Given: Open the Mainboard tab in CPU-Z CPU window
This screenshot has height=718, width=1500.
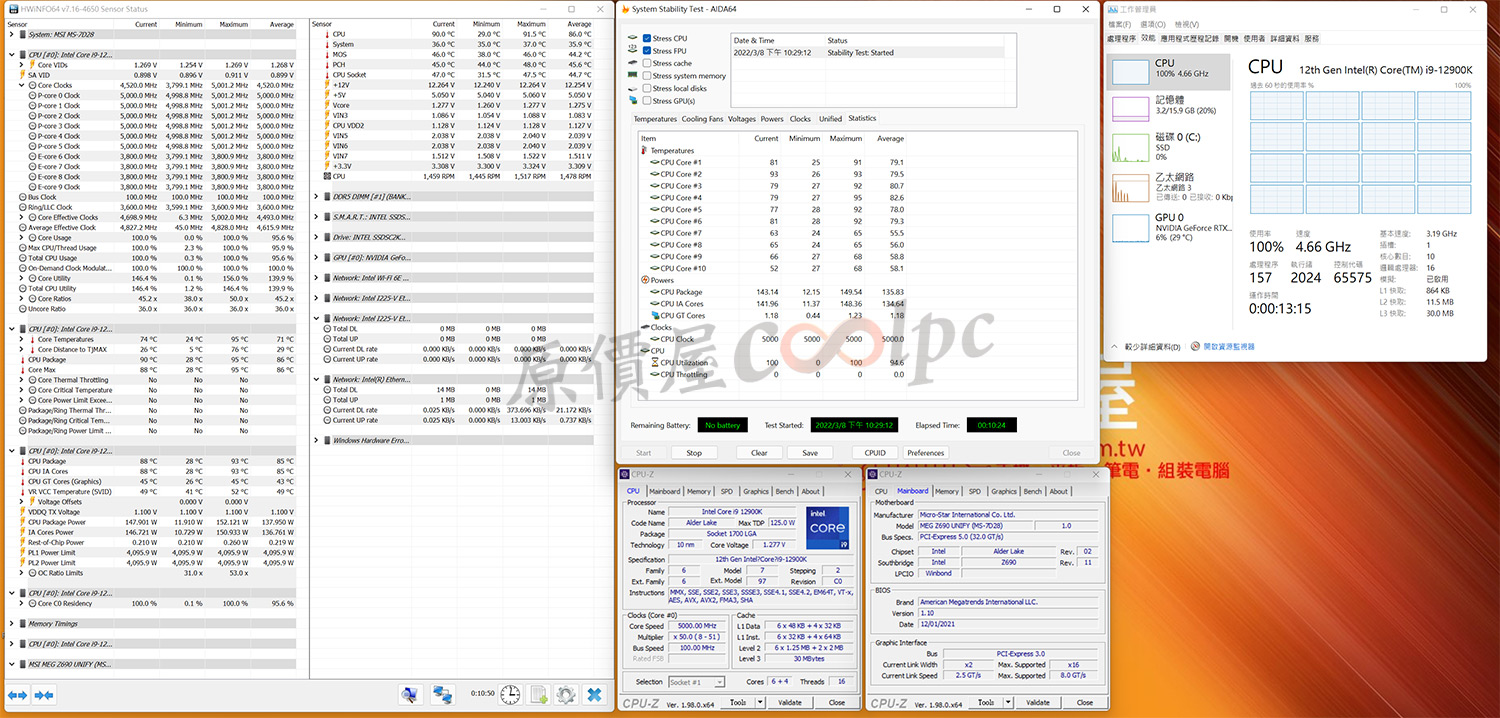Looking at the screenshot, I should [665, 491].
